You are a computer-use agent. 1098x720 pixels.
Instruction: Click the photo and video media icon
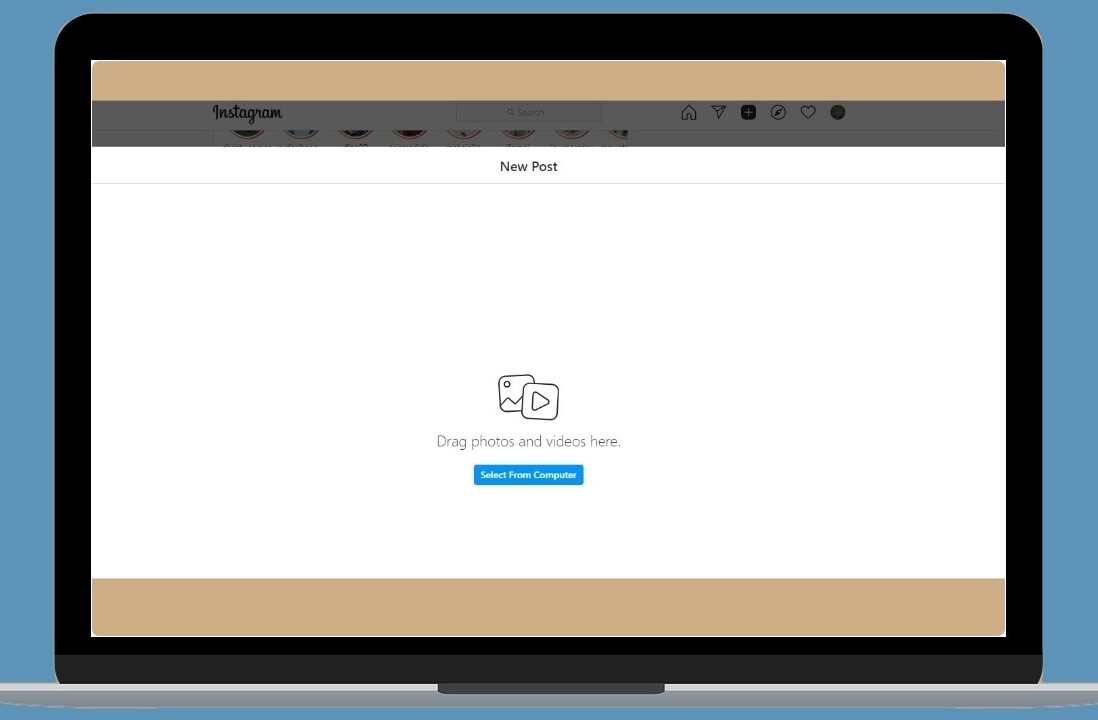coord(528,397)
